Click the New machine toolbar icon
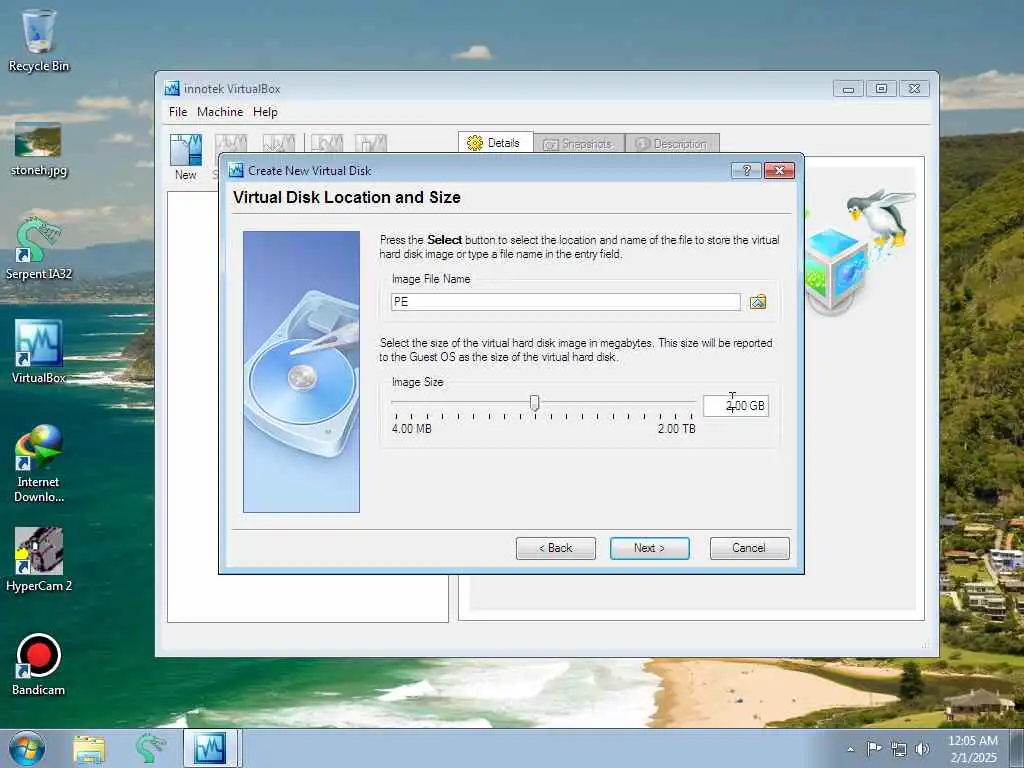The width and height of the screenshot is (1024, 768). tap(185, 157)
